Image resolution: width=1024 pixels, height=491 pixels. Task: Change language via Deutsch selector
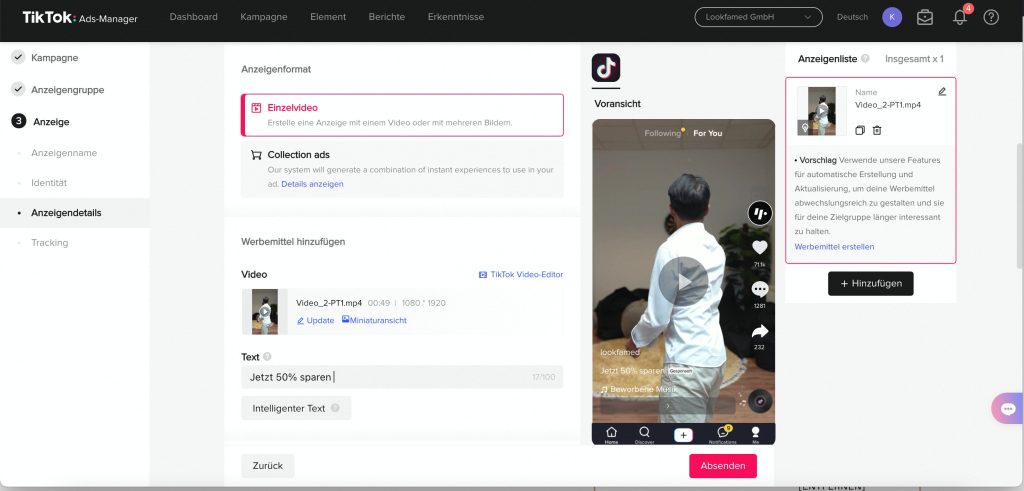click(852, 18)
